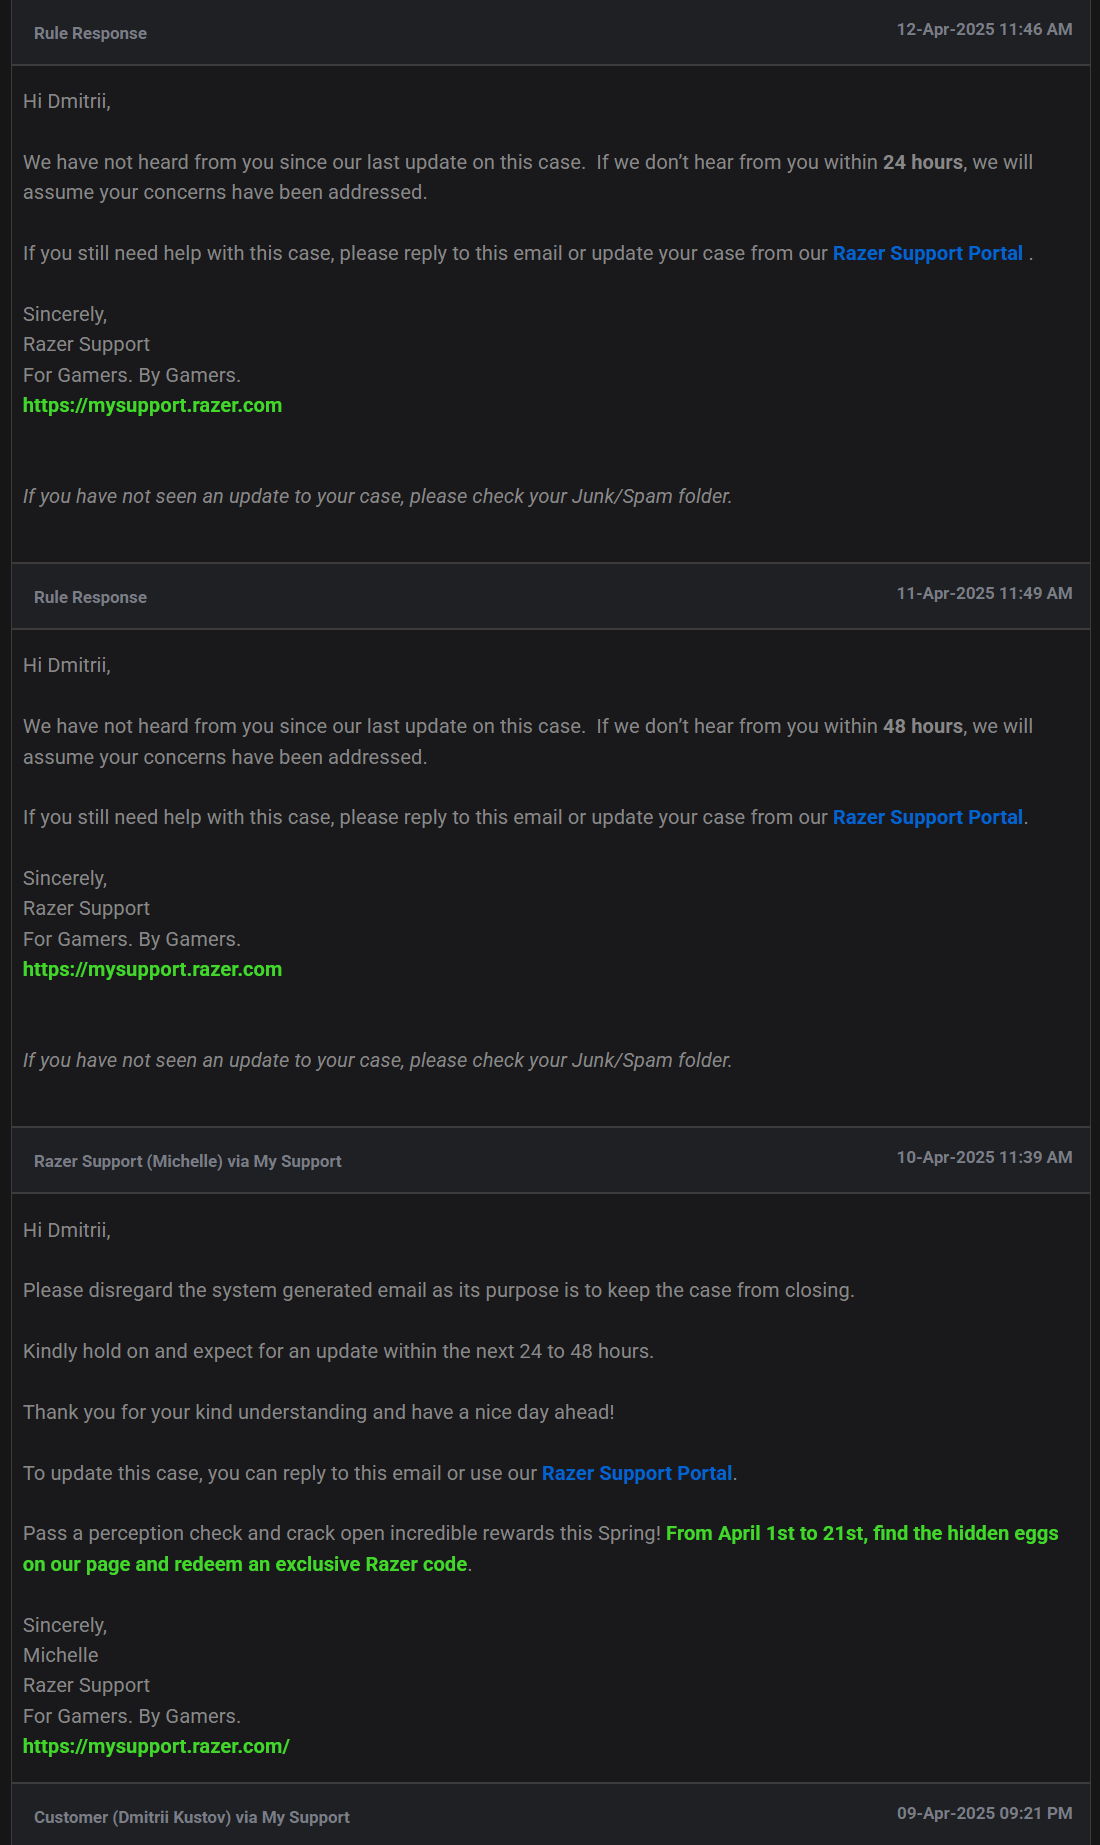Click 'Kindly hold on and expect' update line
Viewport: 1100px width, 1845px height.
click(338, 1351)
